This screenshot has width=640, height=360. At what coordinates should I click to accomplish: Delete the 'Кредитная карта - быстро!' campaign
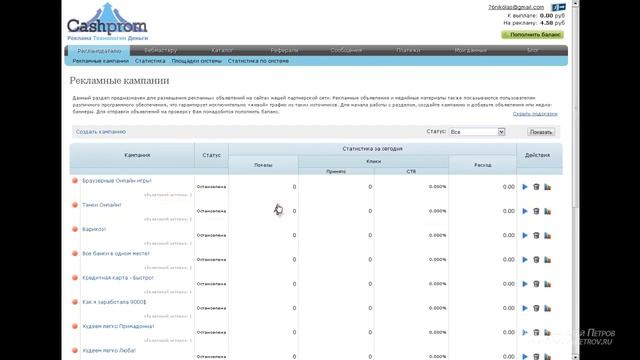[x=536, y=284]
